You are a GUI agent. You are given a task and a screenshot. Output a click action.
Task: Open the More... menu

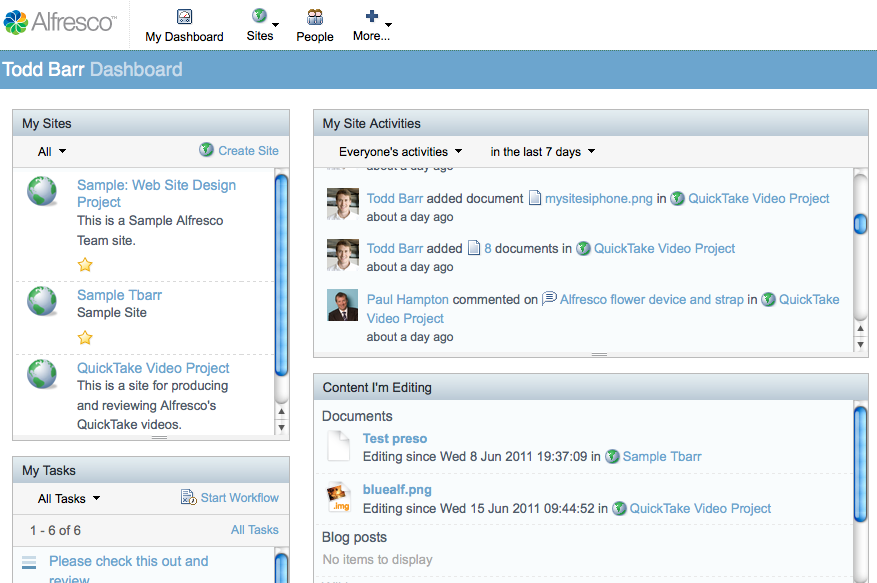(371, 36)
